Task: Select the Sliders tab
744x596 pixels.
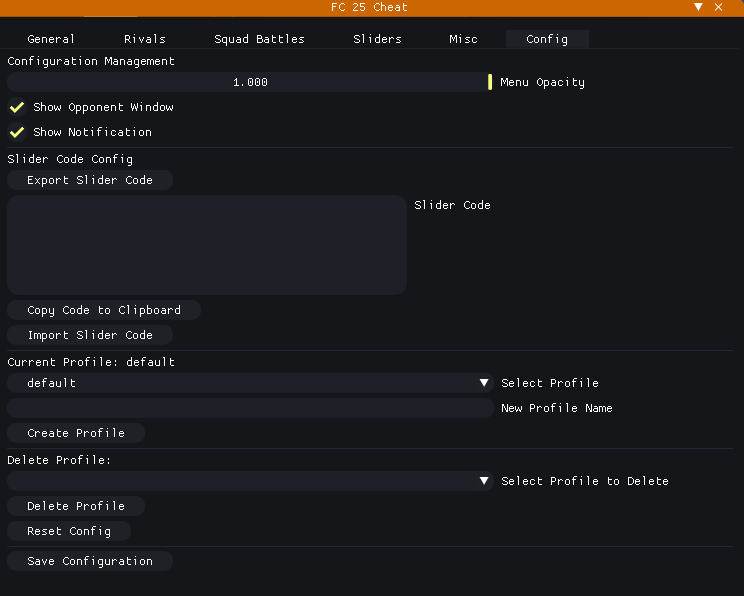Action: (377, 39)
